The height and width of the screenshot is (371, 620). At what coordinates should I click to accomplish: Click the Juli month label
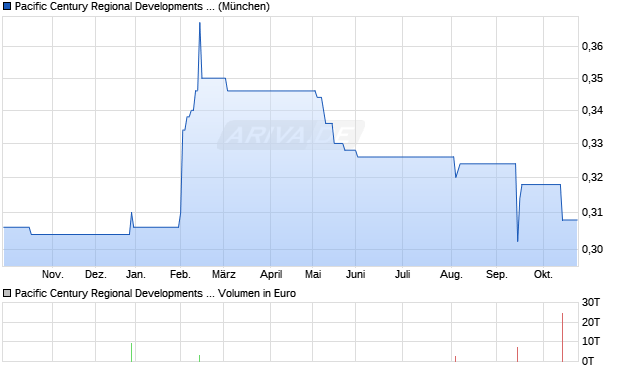[x=403, y=274]
